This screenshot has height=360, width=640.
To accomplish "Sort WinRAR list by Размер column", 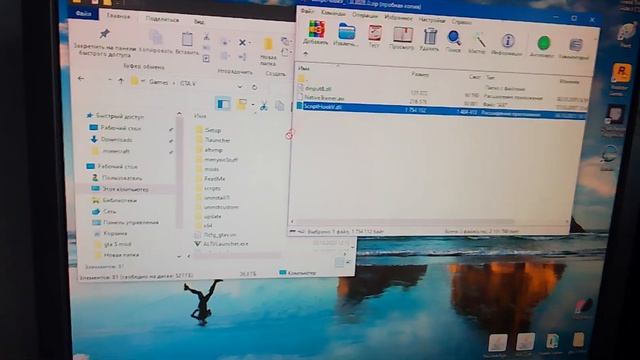I will pos(420,74).
